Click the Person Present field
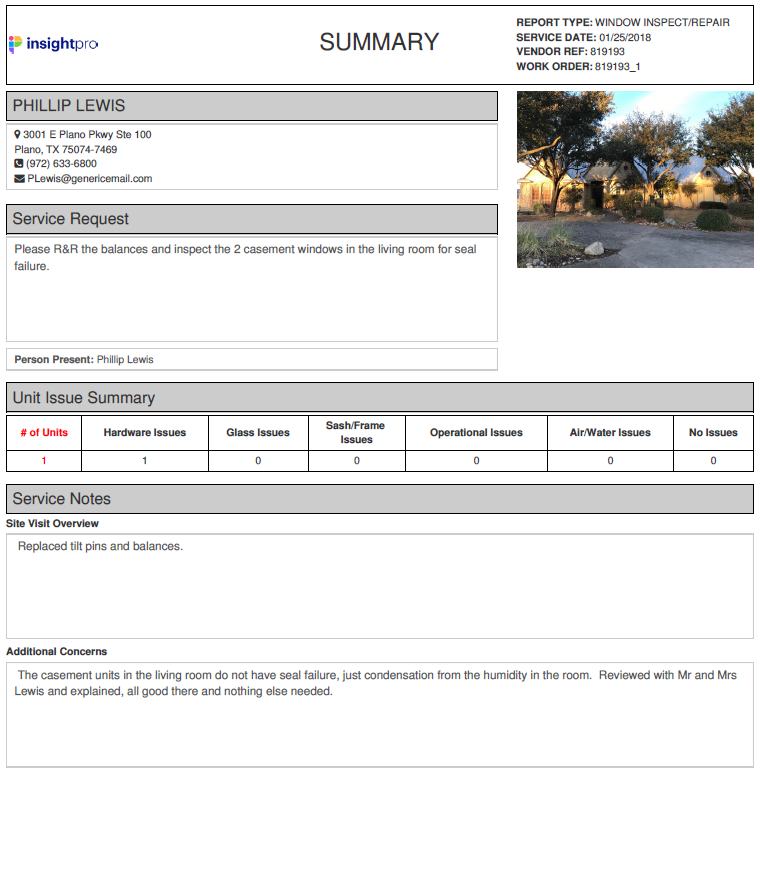The height and width of the screenshot is (875, 760). pyautogui.click(x=252, y=359)
